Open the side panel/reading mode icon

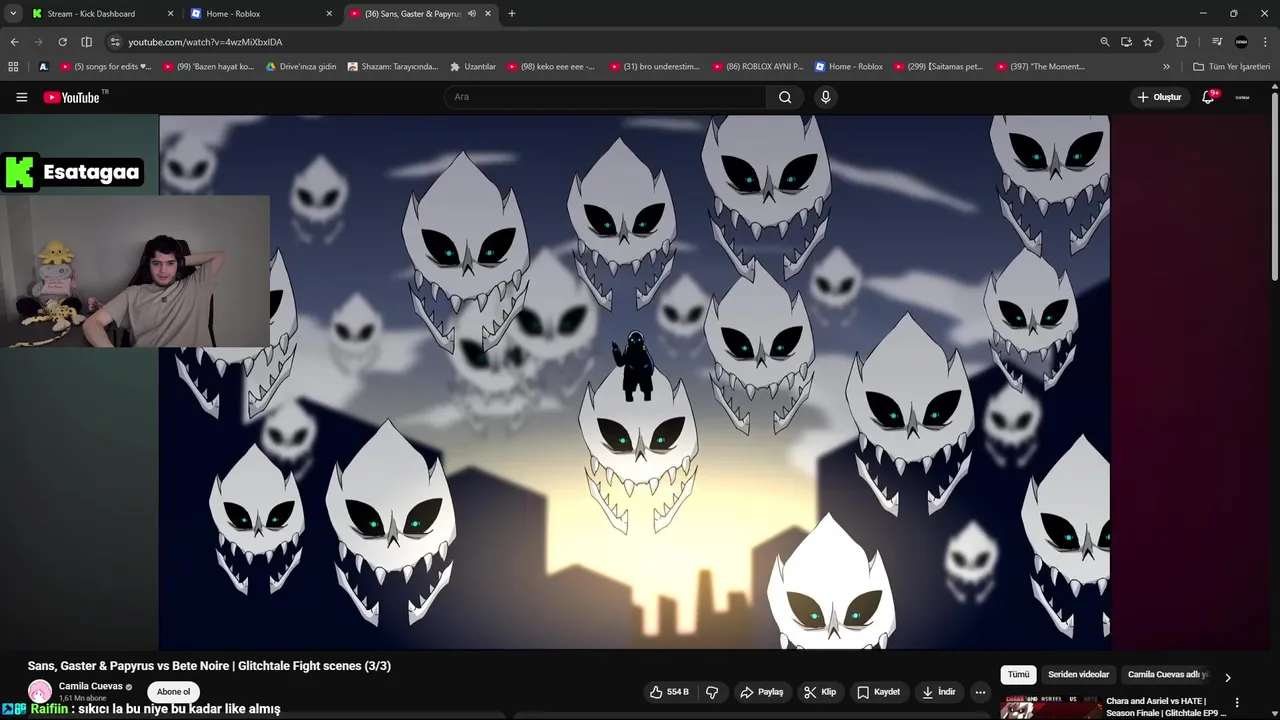[x=86, y=42]
